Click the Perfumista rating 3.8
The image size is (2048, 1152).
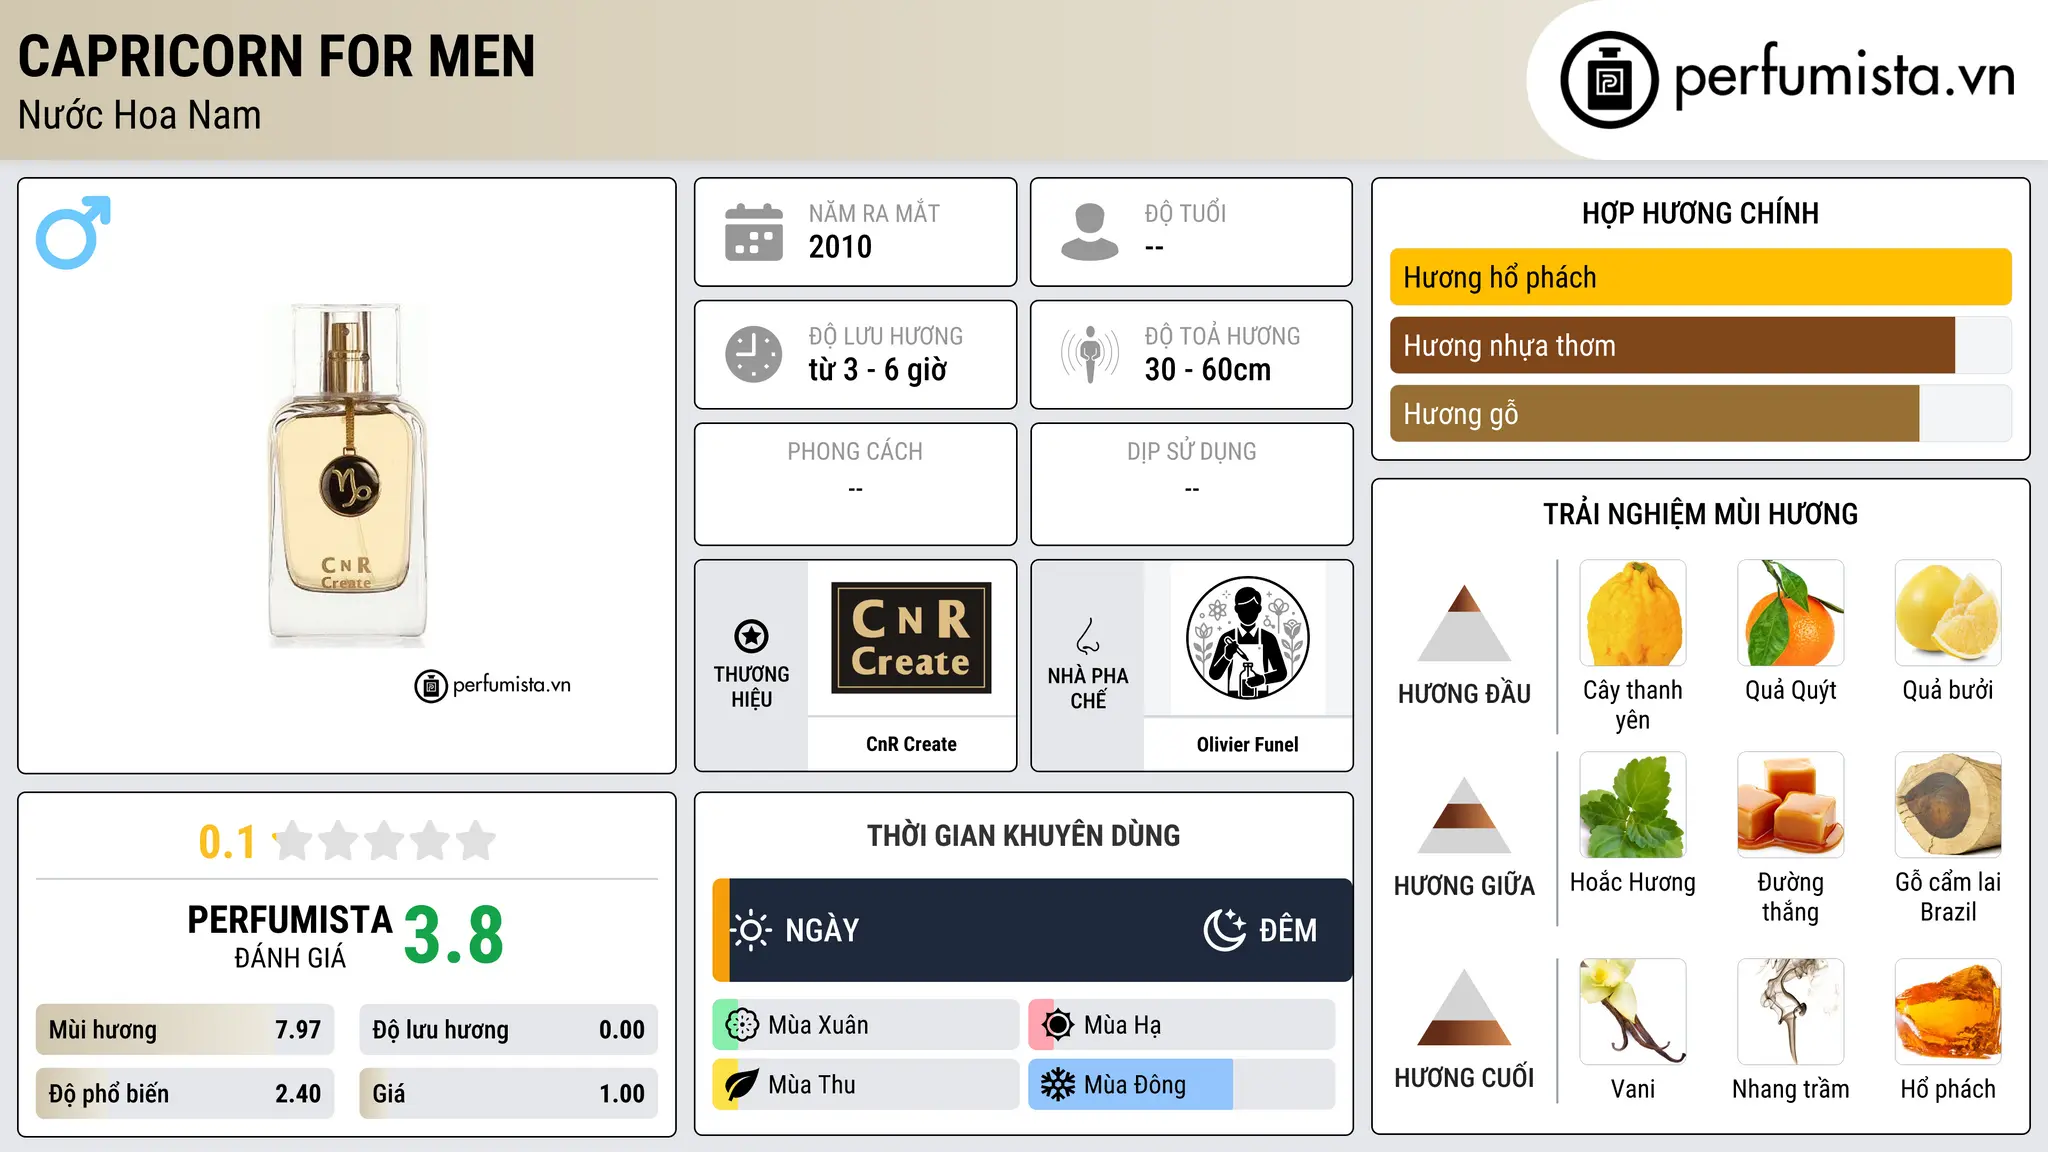coord(453,936)
